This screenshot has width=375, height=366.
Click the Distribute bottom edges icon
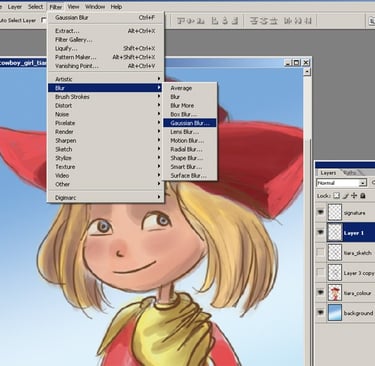tap(273, 21)
